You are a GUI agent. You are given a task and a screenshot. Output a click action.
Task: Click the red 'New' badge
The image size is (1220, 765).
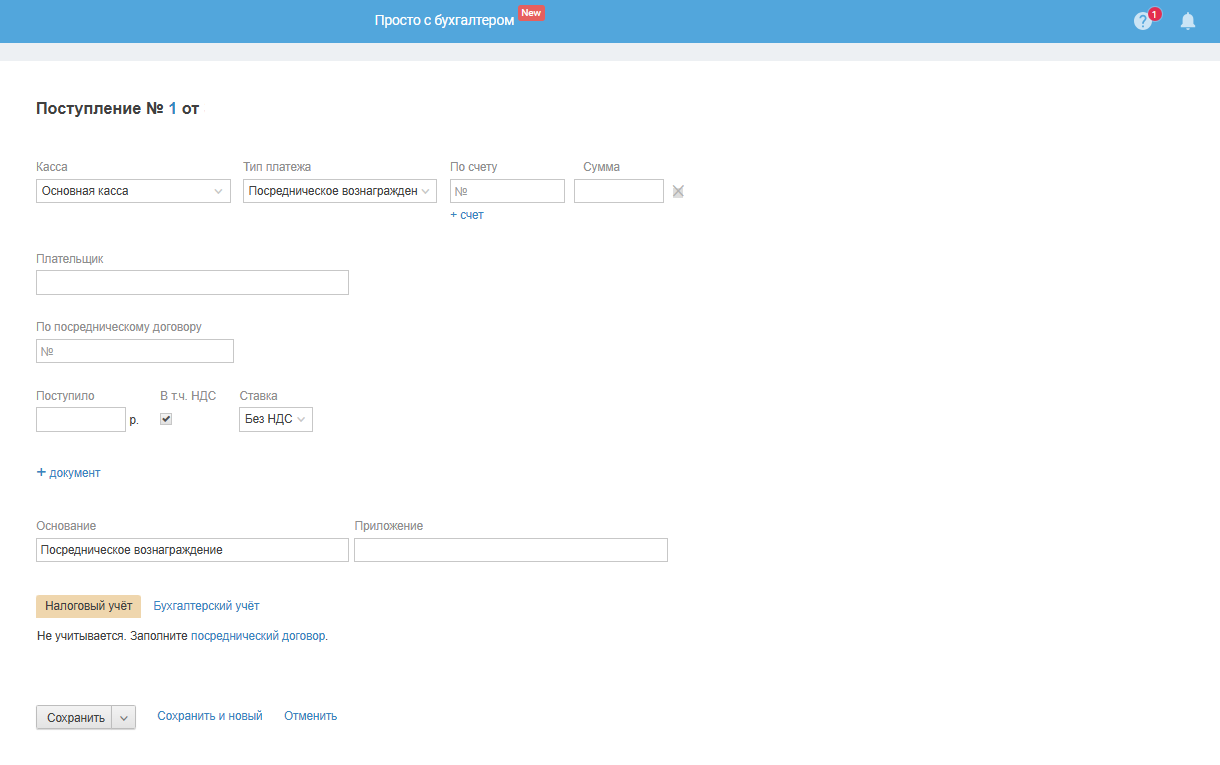pyautogui.click(x=531, y=13)
